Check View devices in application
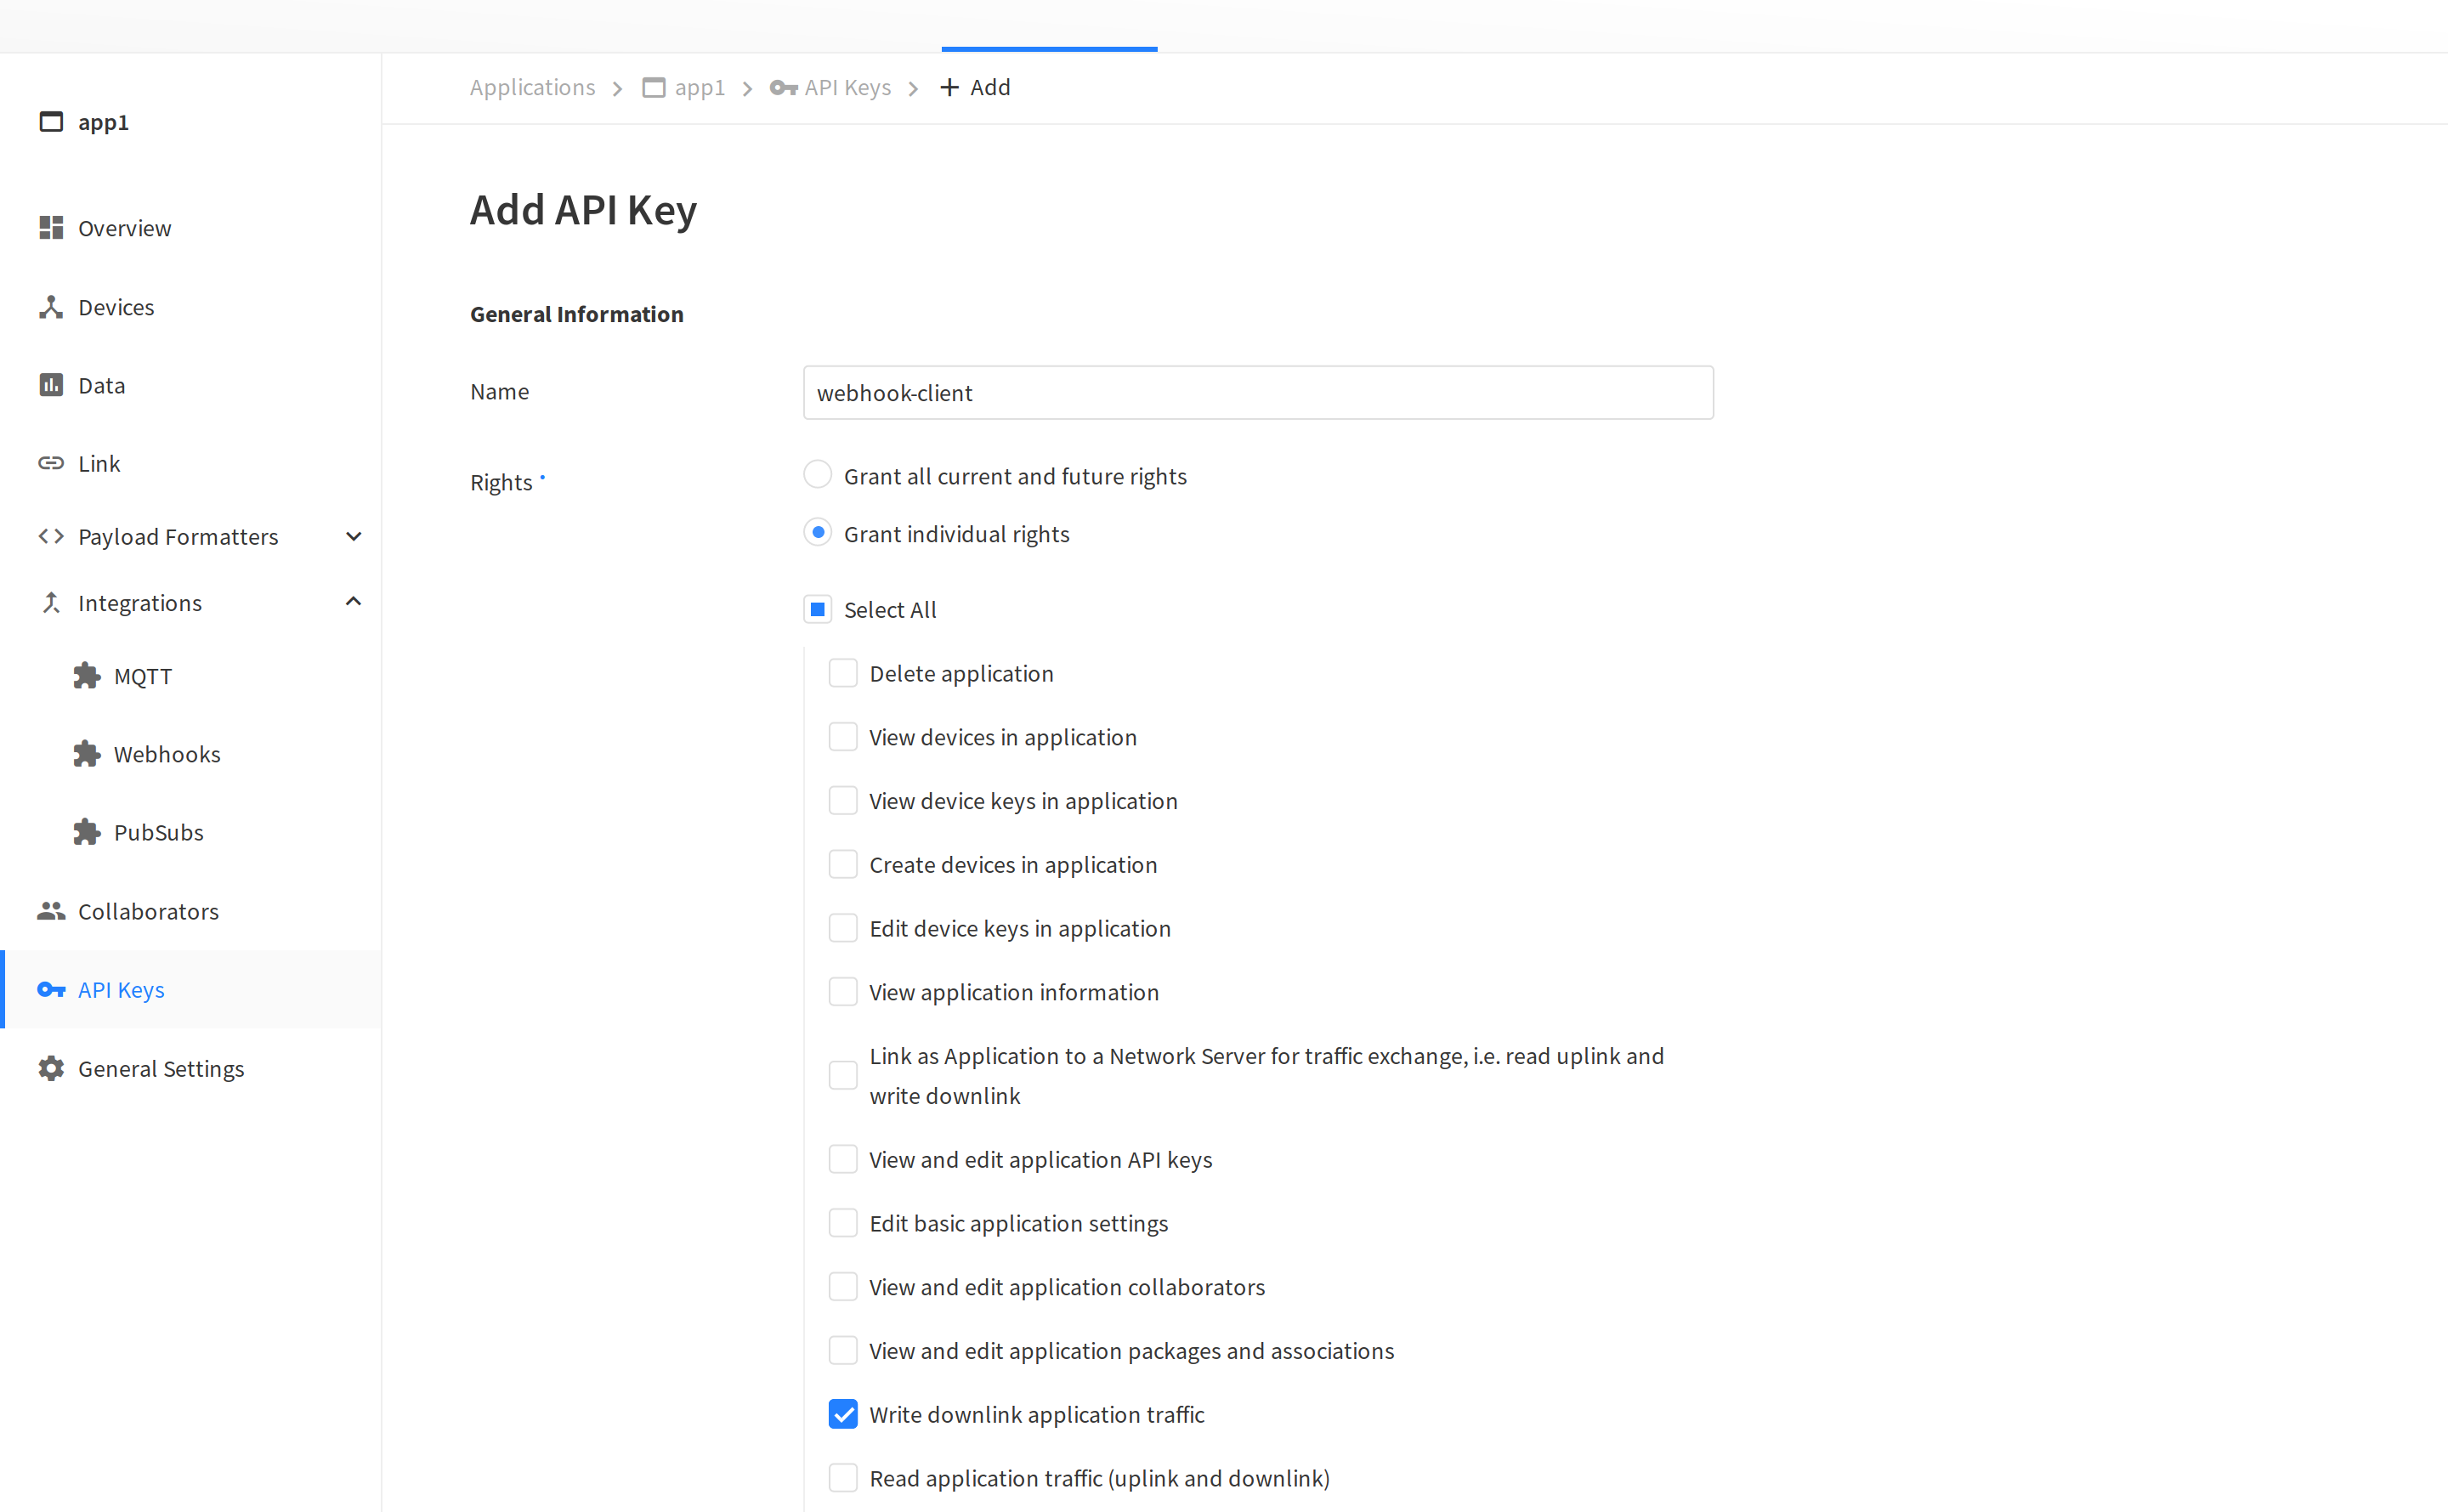Image resolution: width=2448 pixels, height=1512 pixels. click(x=843, y=737)
